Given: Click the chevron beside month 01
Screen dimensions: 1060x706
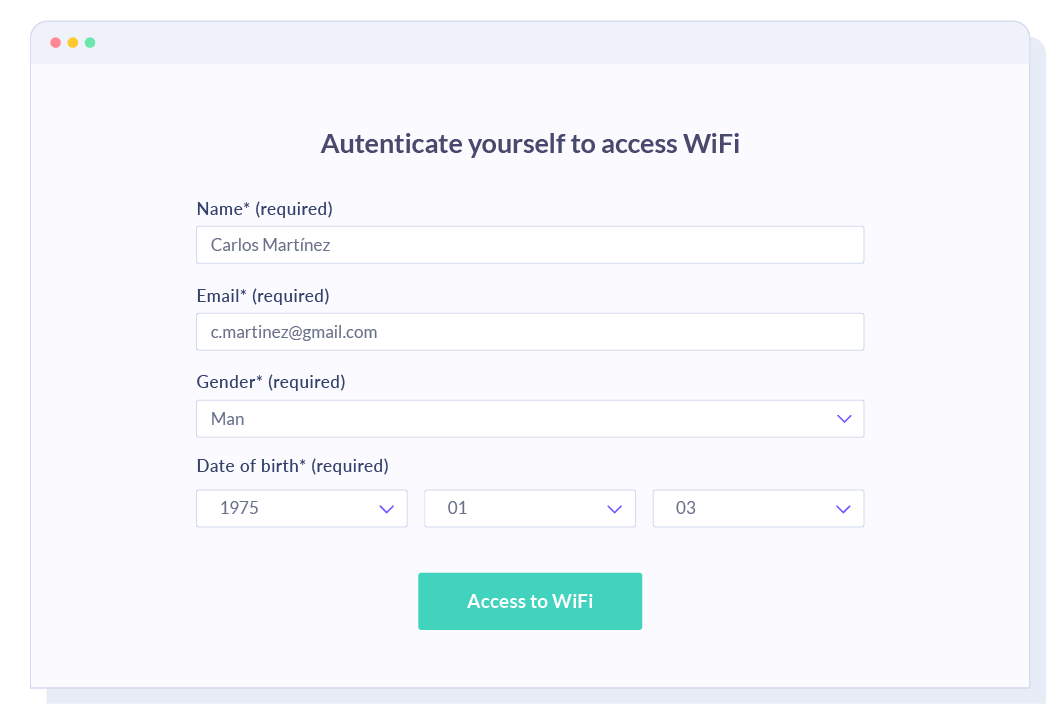Looking at the screenshot, I should click(615, 509).
